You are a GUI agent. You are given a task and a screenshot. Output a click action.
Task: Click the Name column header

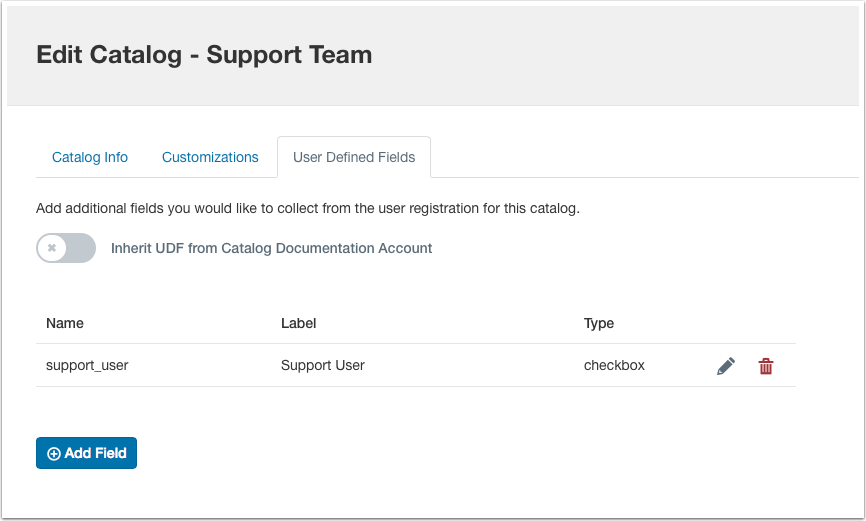pyautogui.click(x=65, y=323)
